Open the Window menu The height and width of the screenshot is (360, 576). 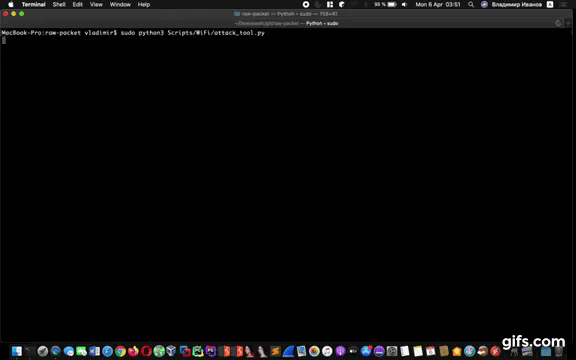point(120,4)
